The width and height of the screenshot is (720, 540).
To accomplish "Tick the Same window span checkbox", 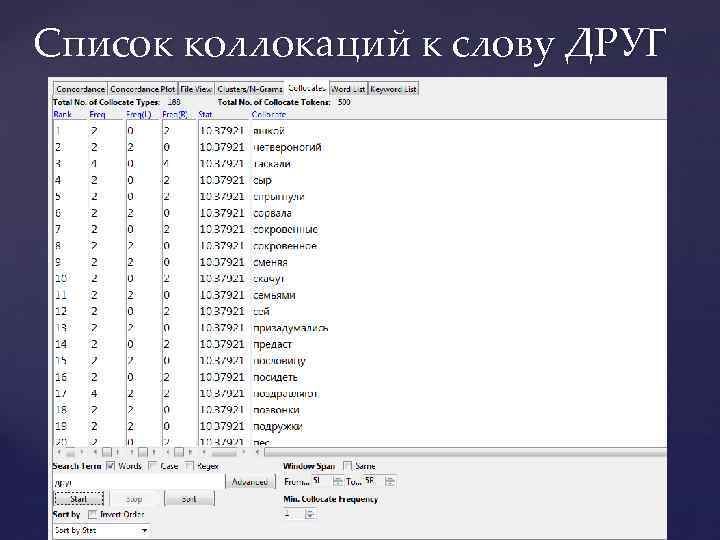I will 348,466.
